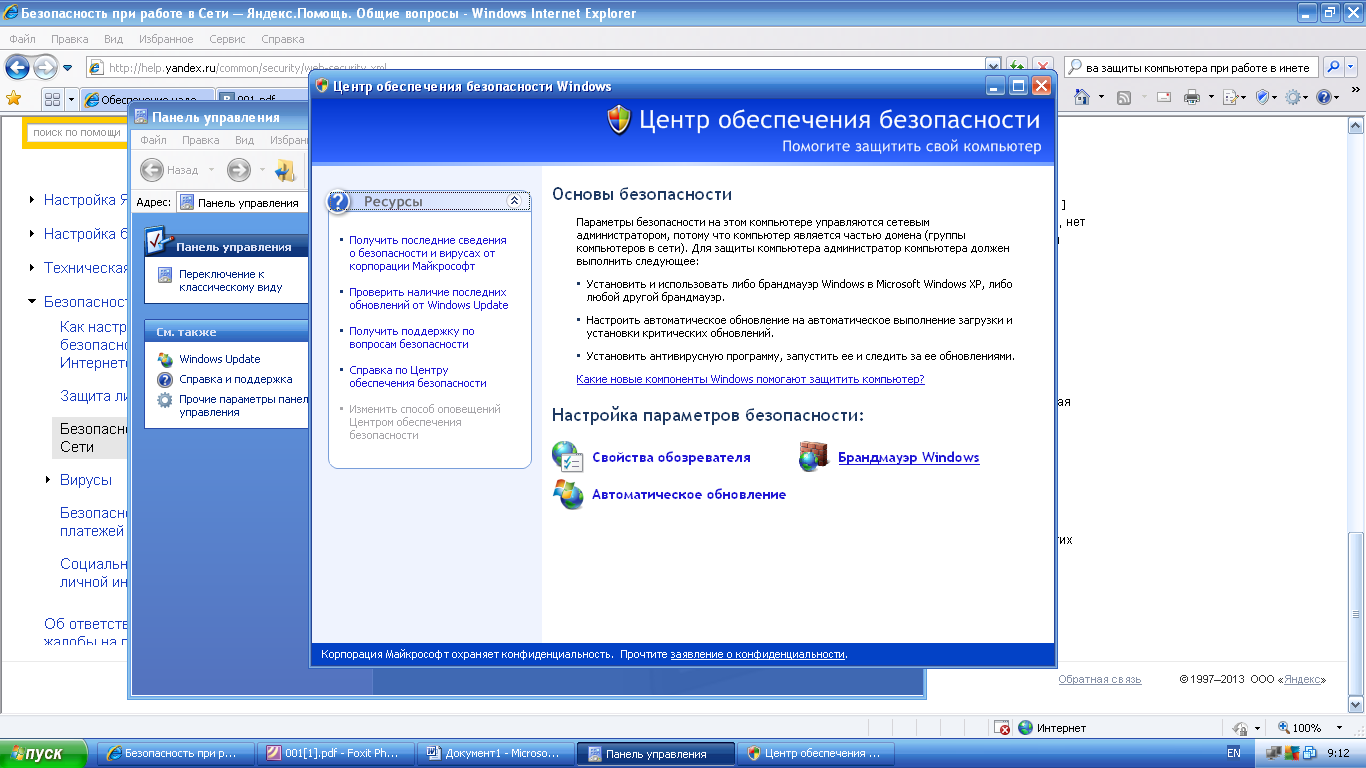Open the Файл menu in Internet Explorer
Viewport: 1366px width, 768px height.
(x=22, y=39)
